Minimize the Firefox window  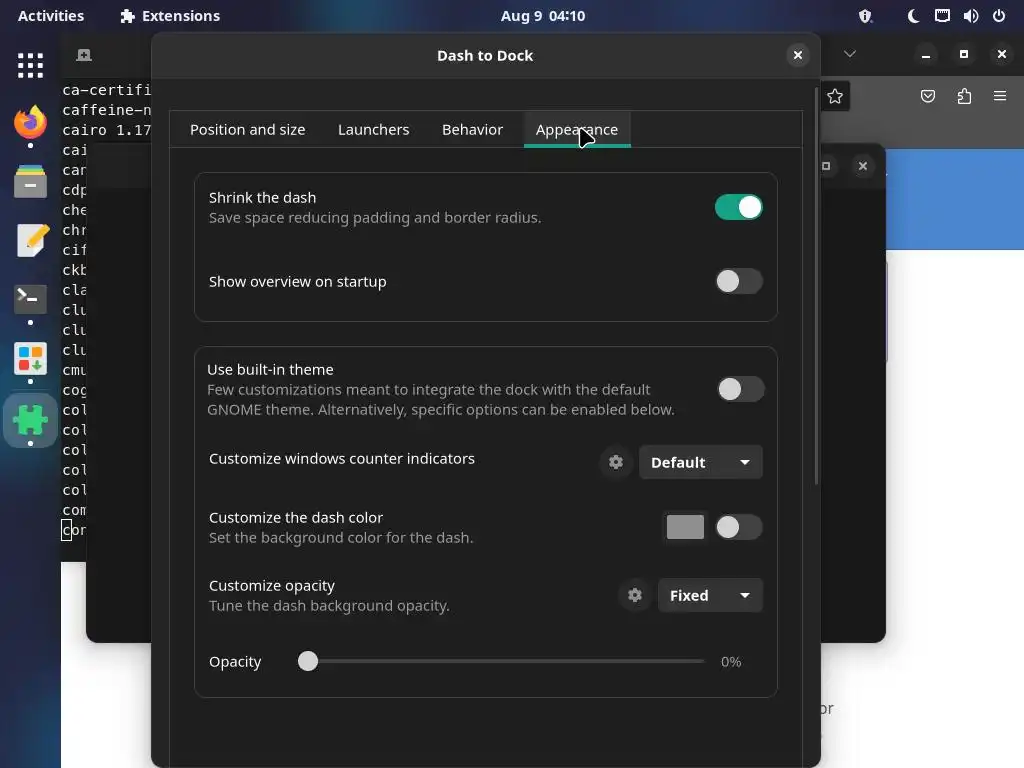click(925, 55)
